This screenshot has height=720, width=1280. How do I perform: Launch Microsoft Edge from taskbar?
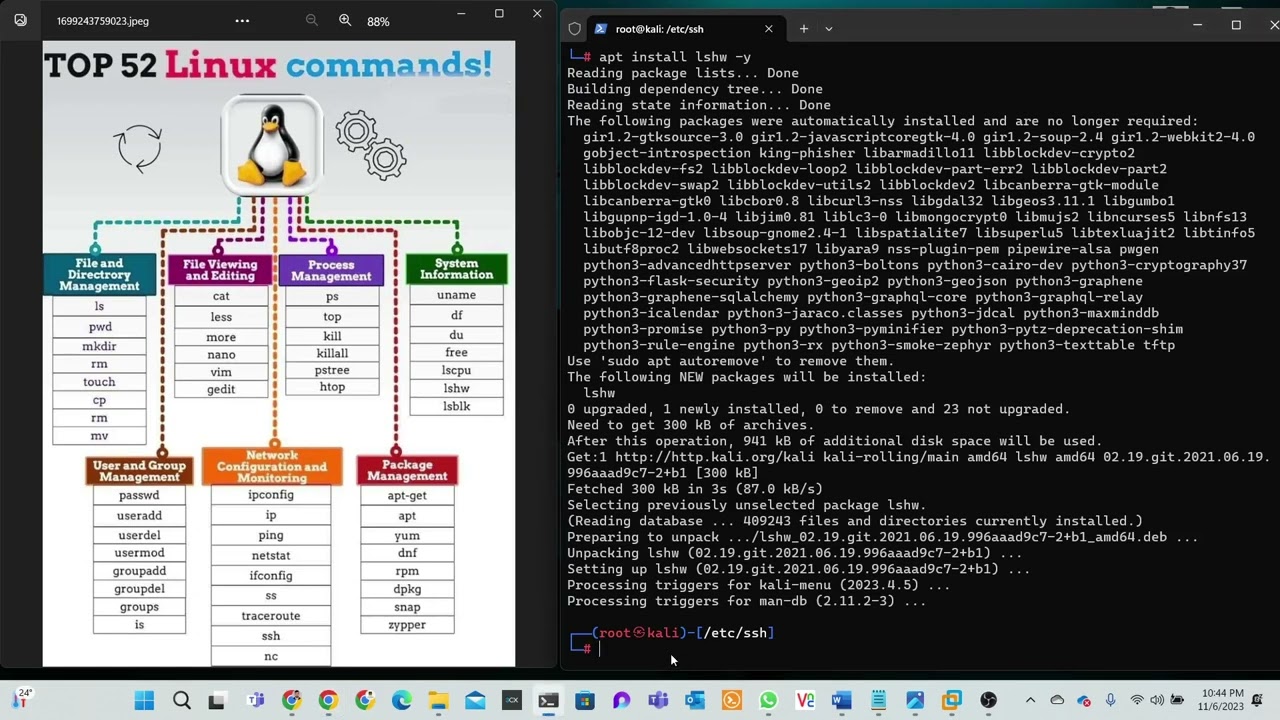click(x=401, y=700)
